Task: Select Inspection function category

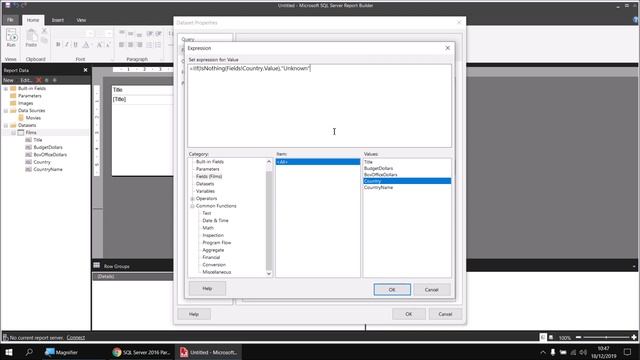Action: [x=213, y=235]
